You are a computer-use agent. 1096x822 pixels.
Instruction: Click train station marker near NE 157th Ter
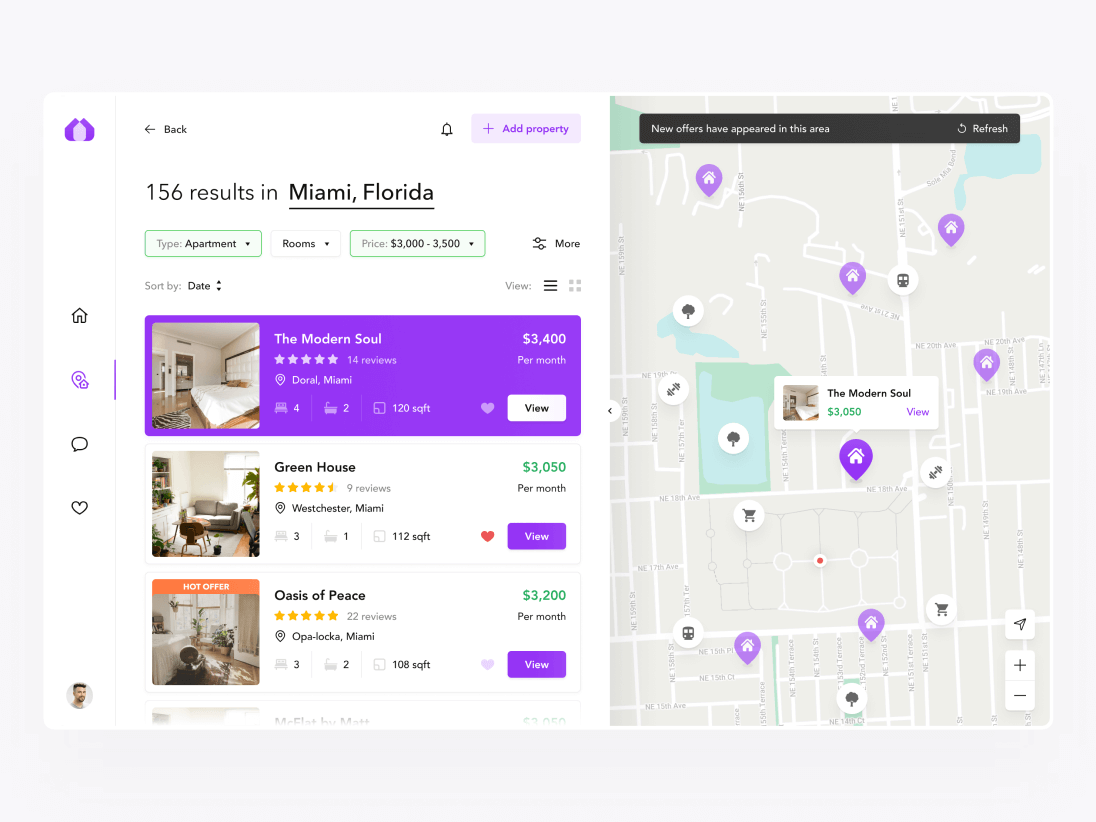point(688,633)
